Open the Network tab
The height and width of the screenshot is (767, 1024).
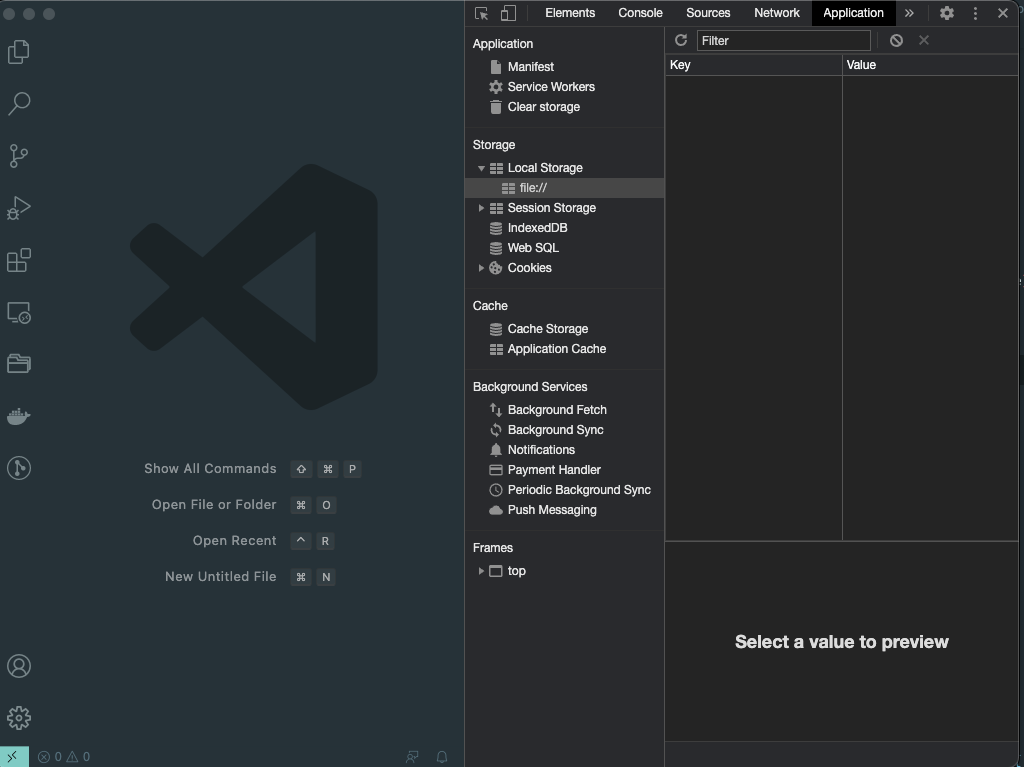coord(776,13)
